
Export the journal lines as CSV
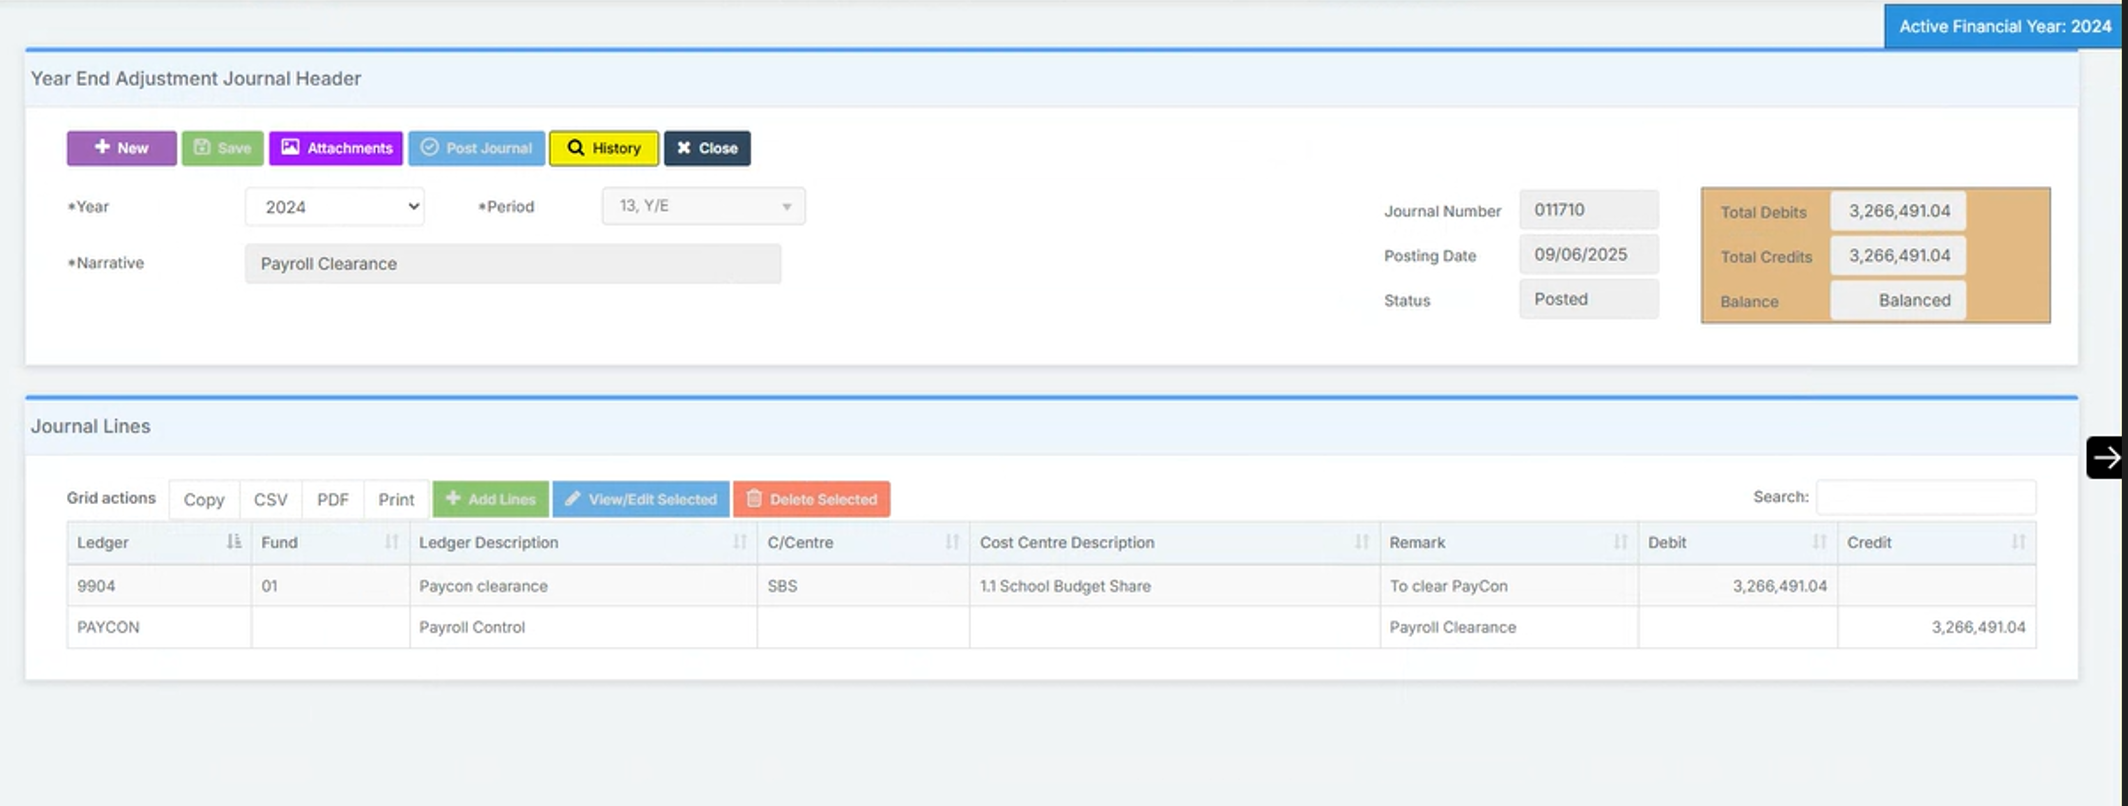[x=270, y=499]
